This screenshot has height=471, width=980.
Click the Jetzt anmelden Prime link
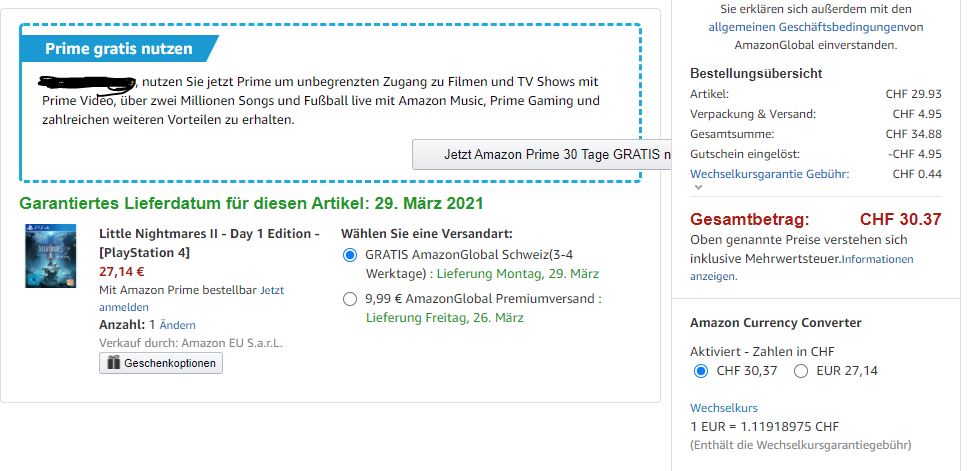[271, 290]
